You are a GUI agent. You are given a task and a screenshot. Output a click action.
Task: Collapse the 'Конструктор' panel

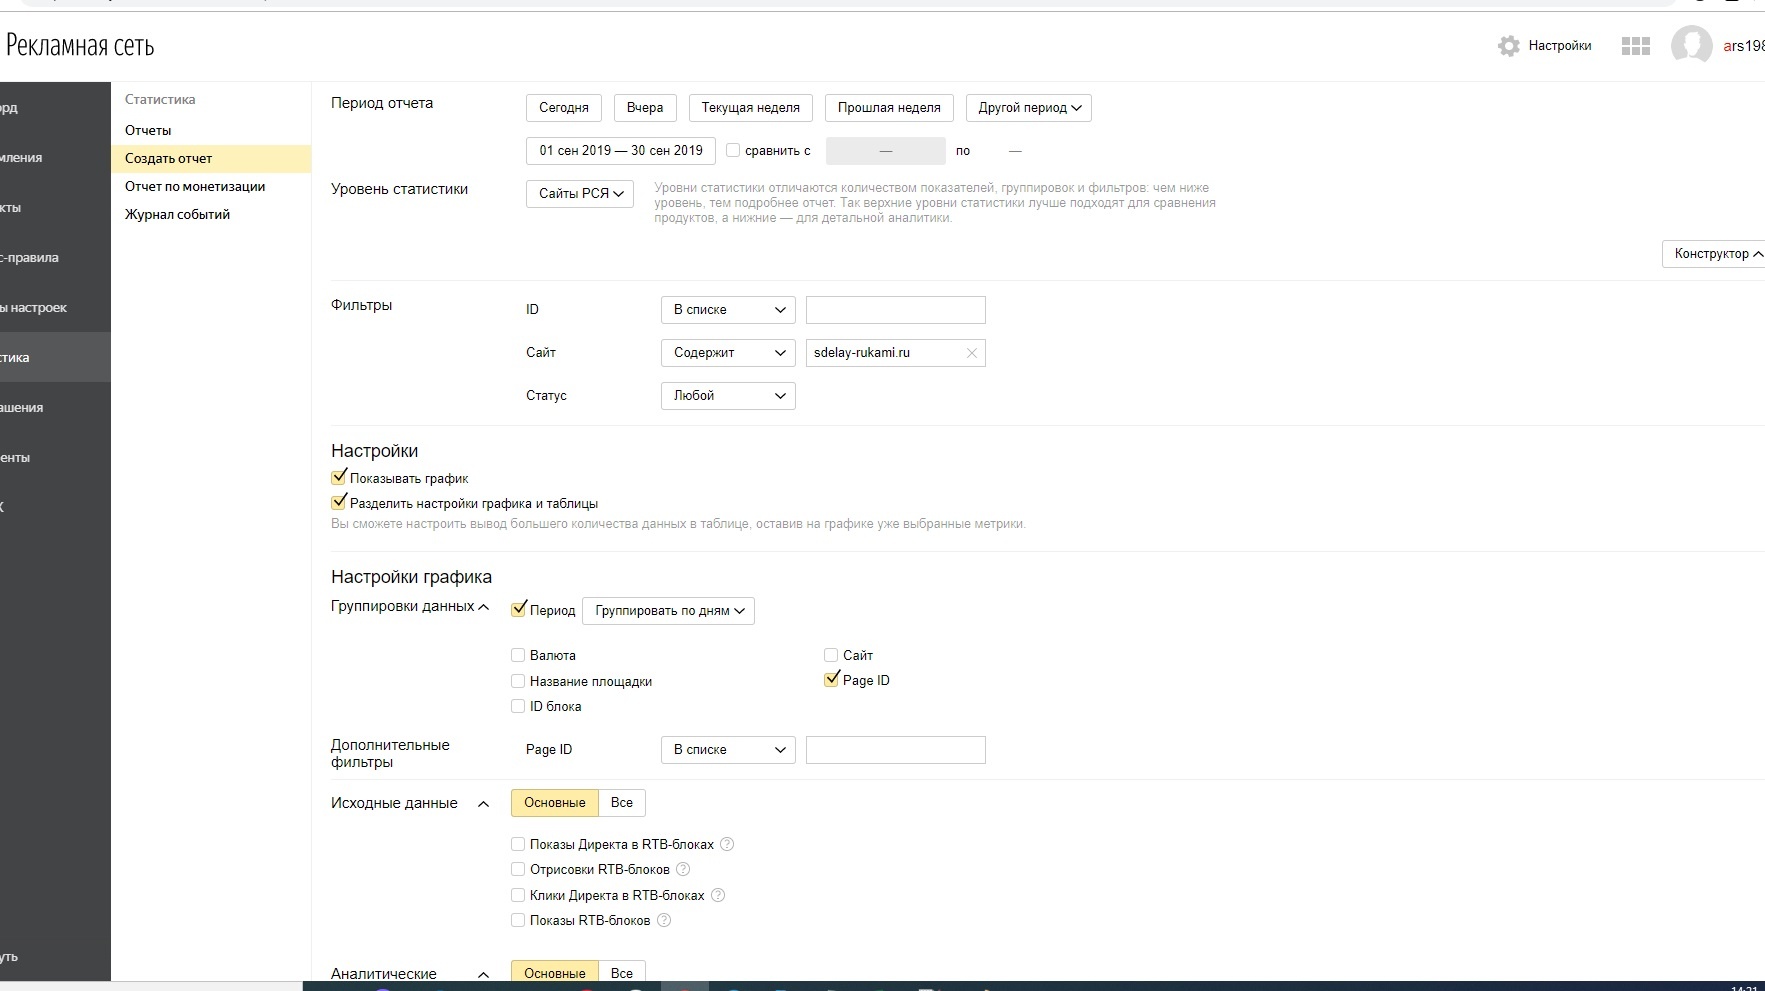coord(1716,254)
